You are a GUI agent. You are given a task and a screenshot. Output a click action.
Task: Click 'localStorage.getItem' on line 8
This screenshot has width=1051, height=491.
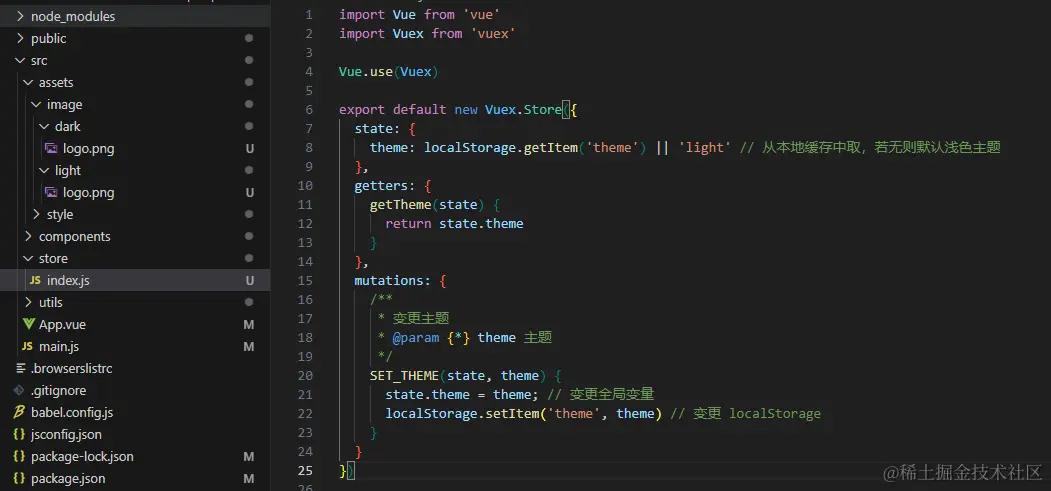(x=501, y=147)
